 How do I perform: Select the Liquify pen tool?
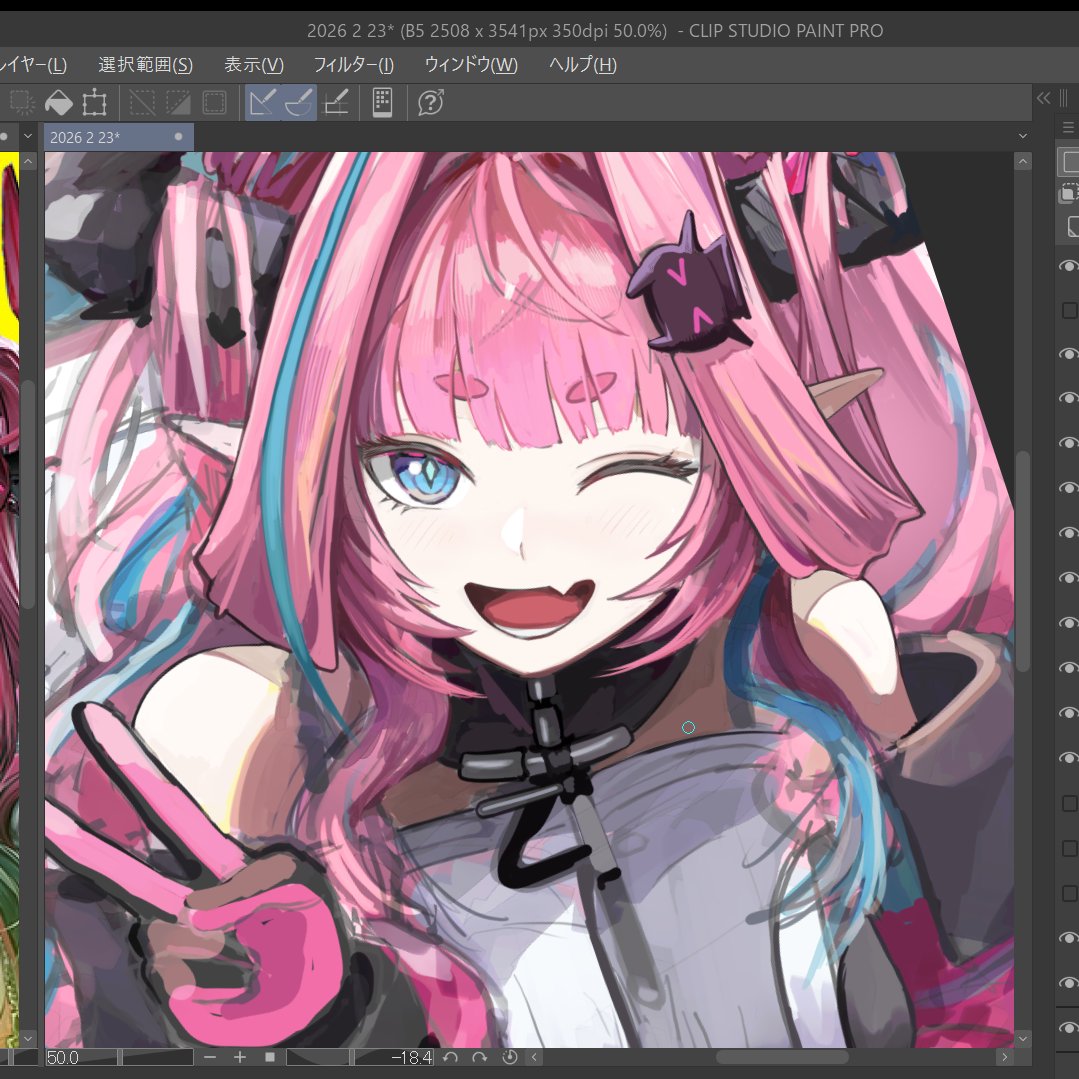(x=337, y=101)
